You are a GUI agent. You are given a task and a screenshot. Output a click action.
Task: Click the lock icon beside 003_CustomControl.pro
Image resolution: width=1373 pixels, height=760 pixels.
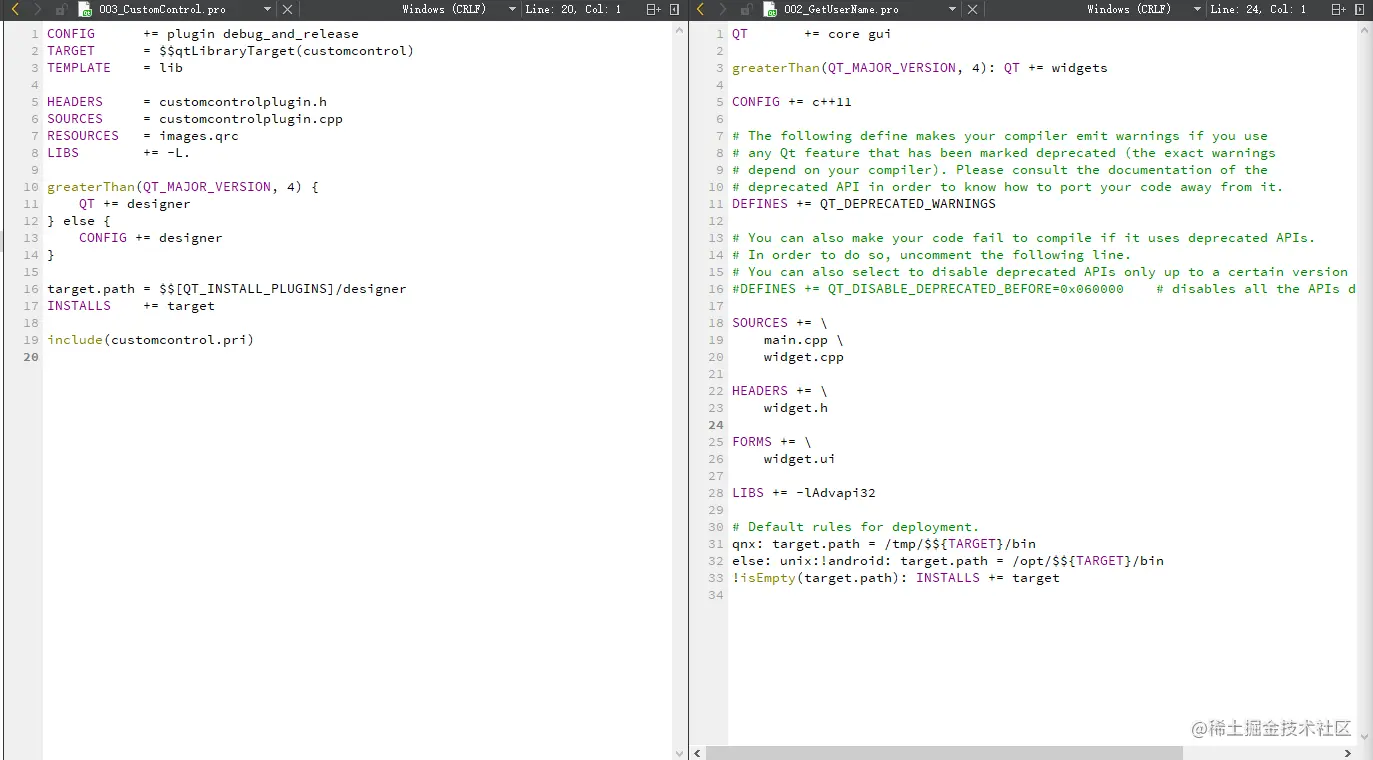61,9
